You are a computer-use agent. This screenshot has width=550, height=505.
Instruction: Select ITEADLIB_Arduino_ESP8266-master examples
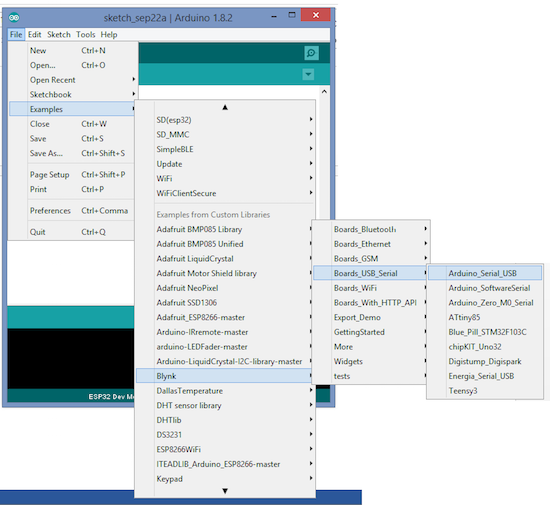click(225, 464)
